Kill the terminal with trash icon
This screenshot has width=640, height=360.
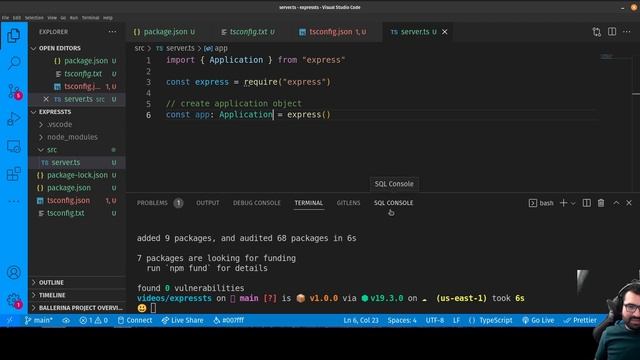601,203
